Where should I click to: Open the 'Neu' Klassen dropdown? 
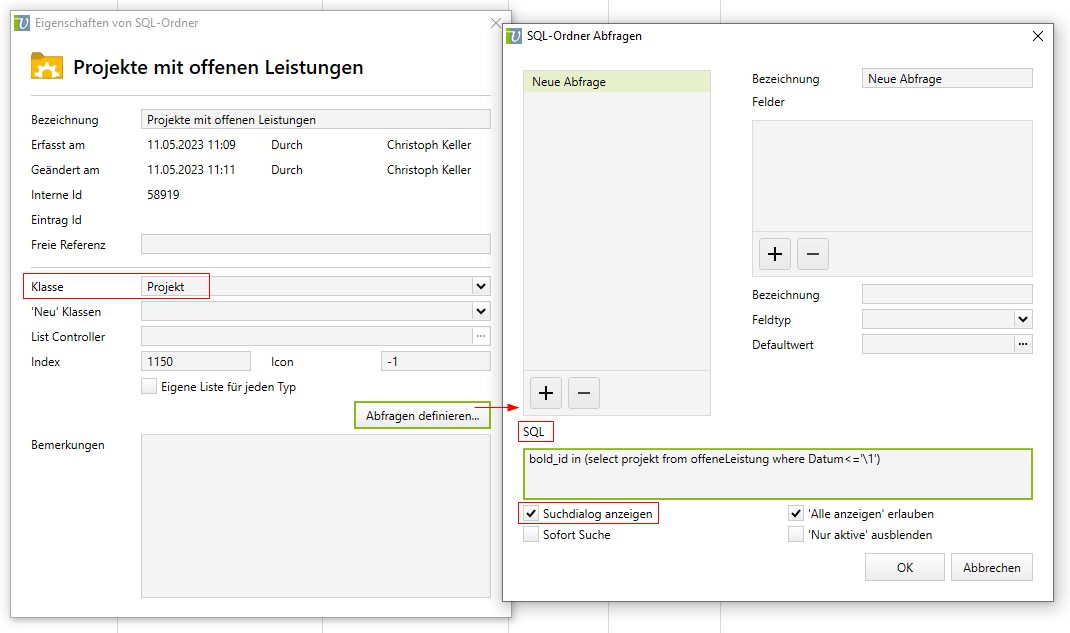pyautogui.click(x=481, y=312)
